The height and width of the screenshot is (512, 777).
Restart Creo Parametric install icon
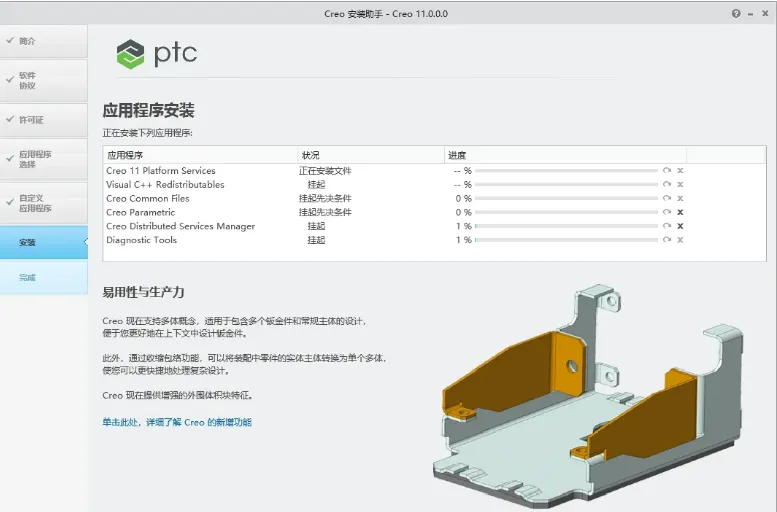pyautogui.click(x=667, y=212)
